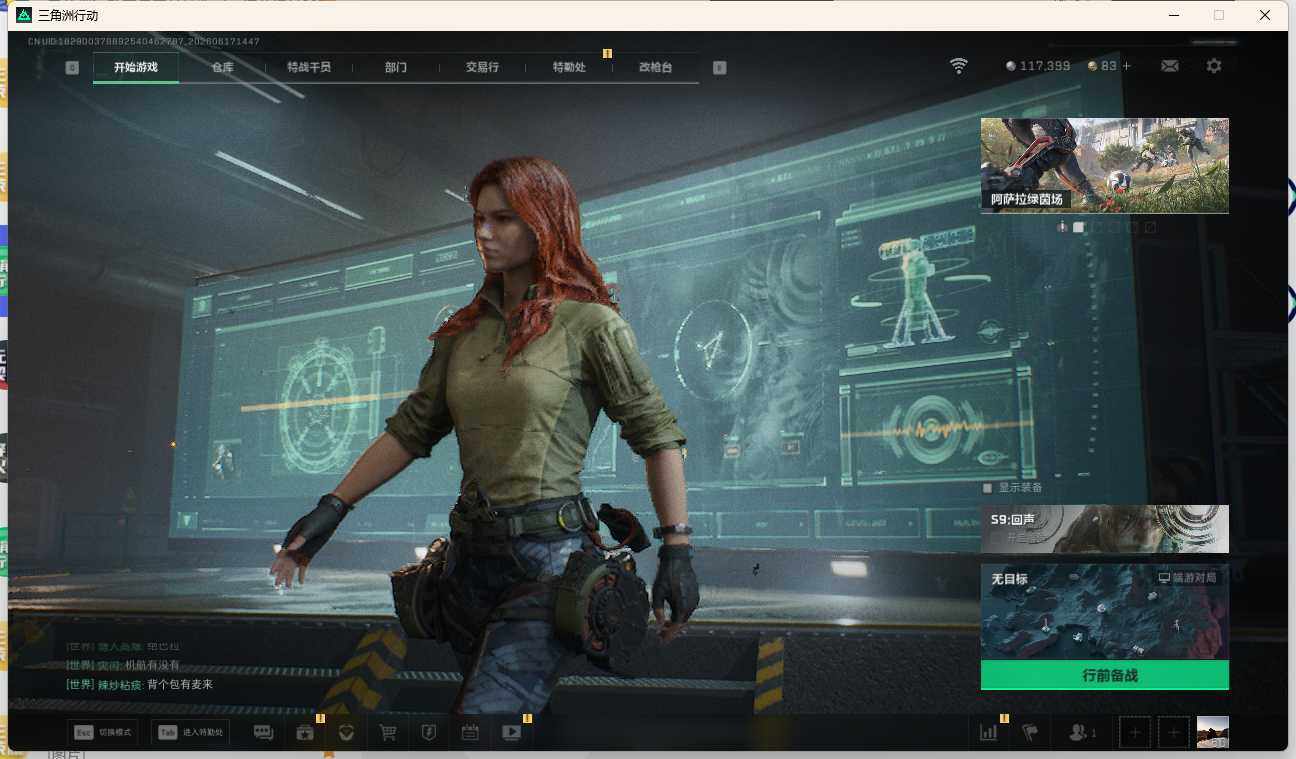Click the green 行前备战 button

(x=1105, y=675)
